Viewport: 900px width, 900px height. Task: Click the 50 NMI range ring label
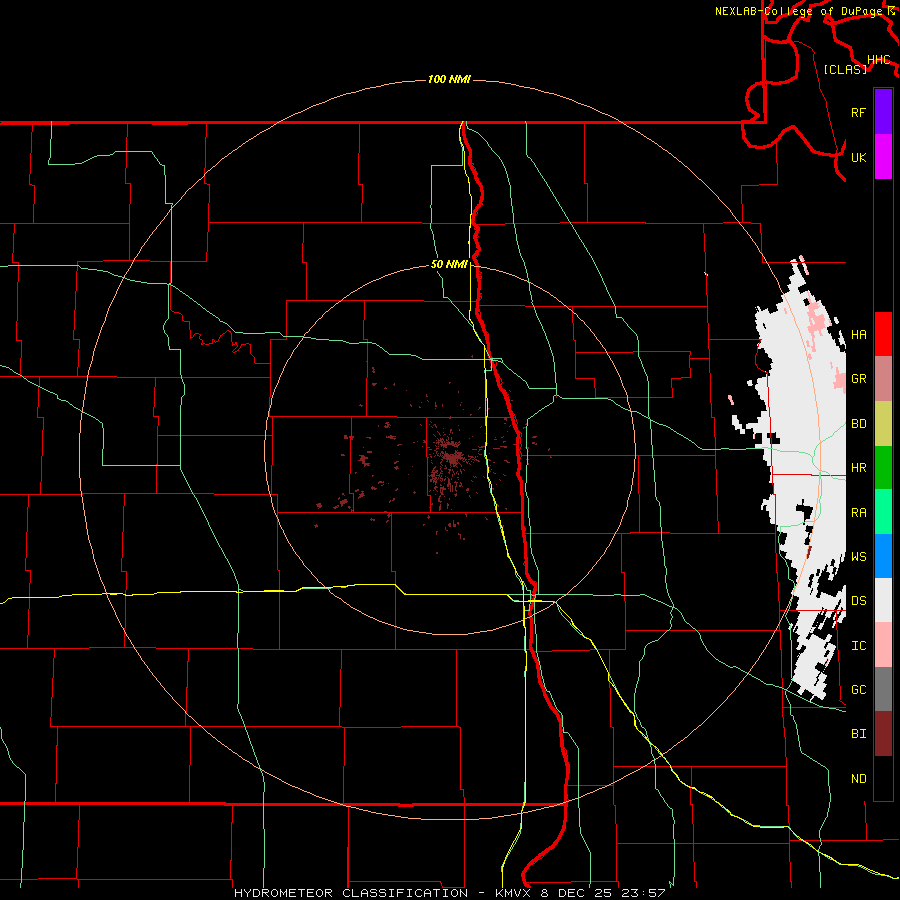(449, 265)
